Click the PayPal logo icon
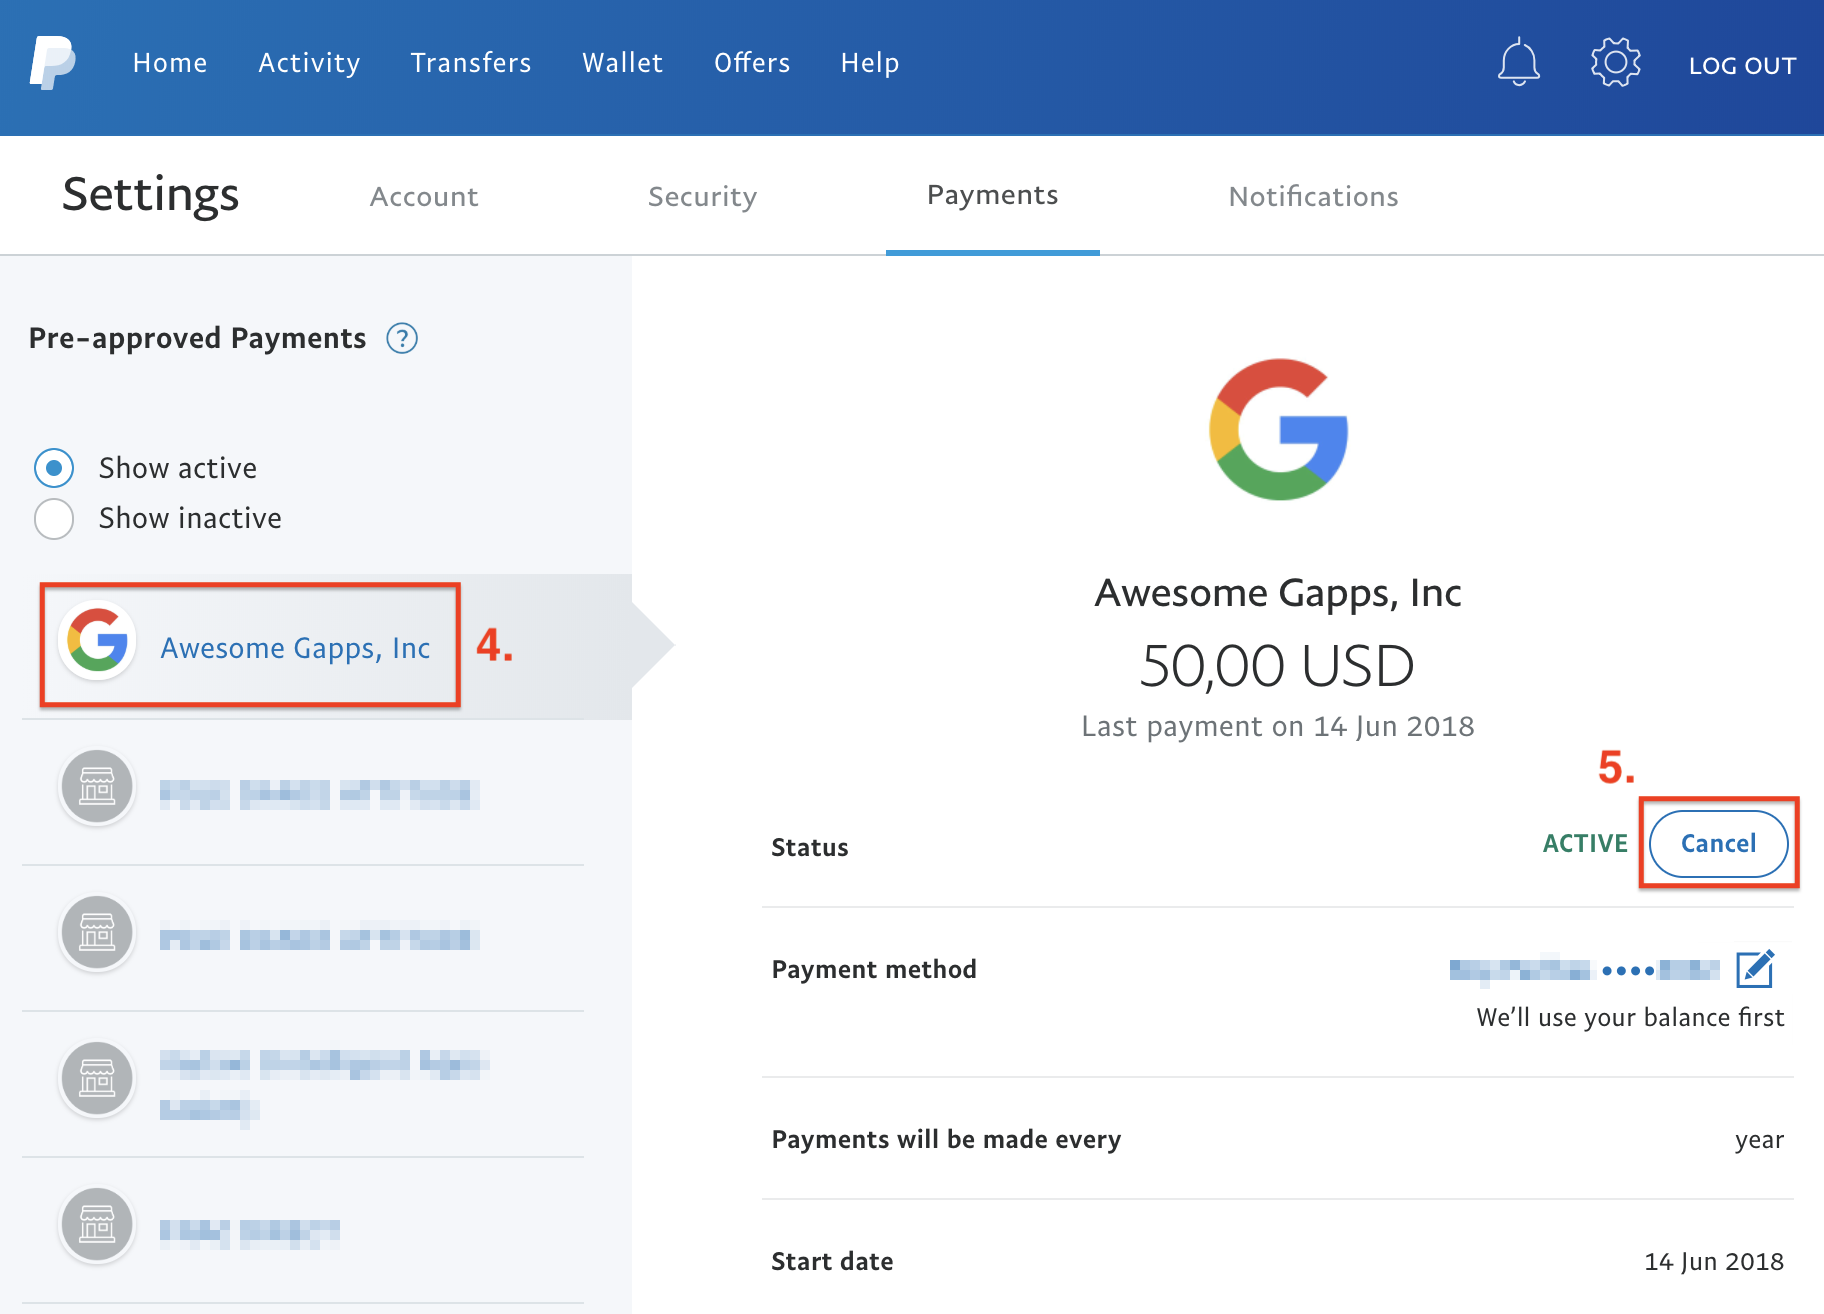Image resolution: width=1824 pixels, height=1314 pixels. point(53,63)
